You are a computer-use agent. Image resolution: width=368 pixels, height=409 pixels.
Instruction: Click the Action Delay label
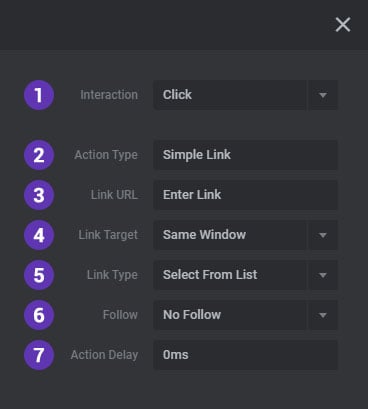click(x=104, y=355)
